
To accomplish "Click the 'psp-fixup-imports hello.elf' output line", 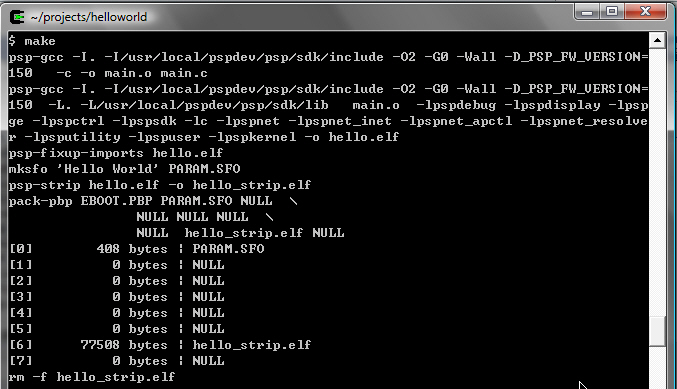I will pyautogui.click(x=116, y=153).
